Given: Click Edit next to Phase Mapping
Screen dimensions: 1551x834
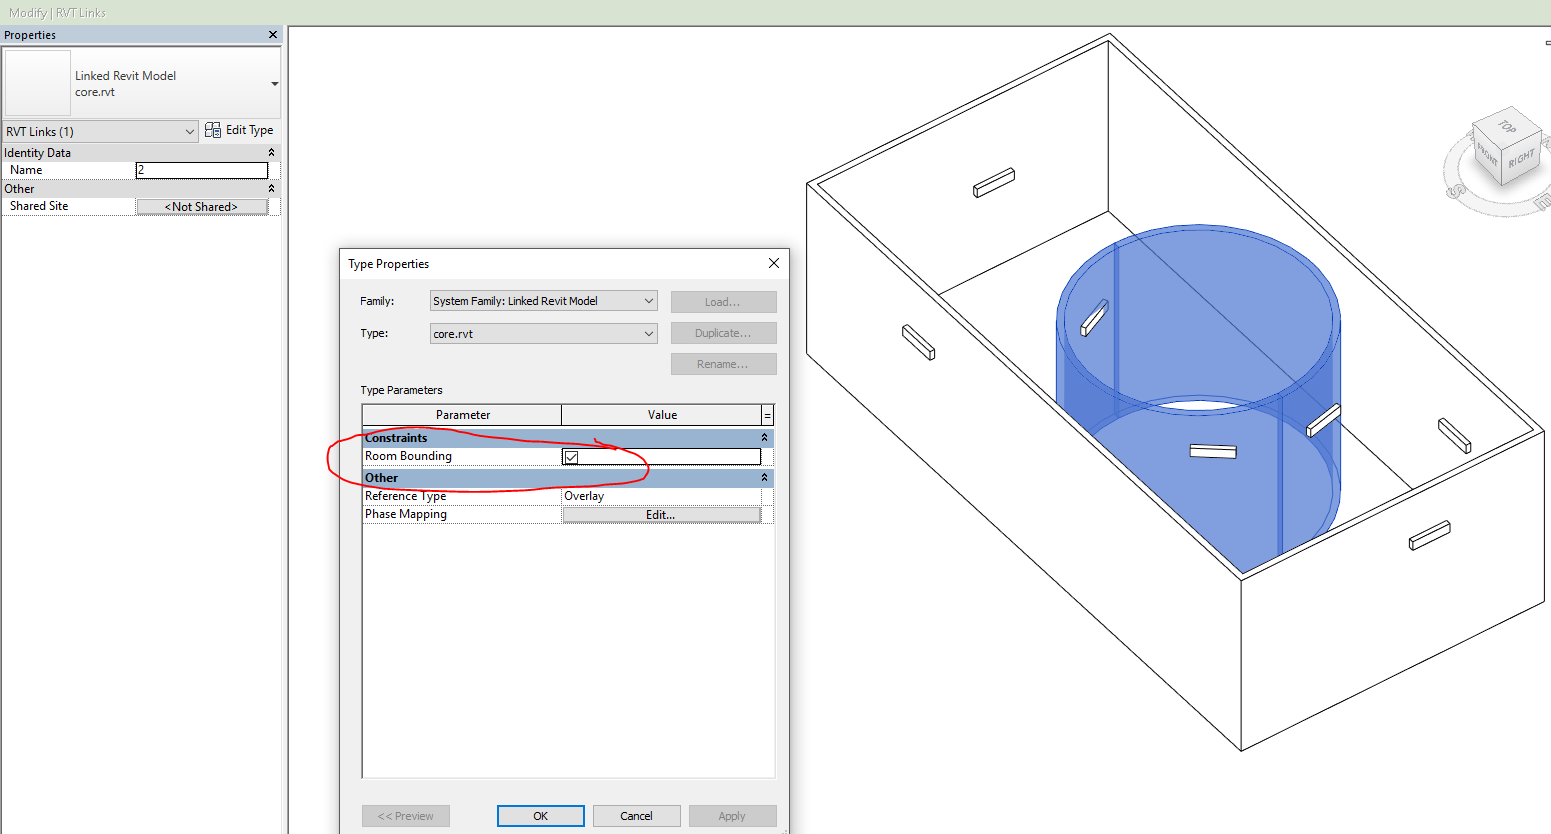Looking at the screenshot, I should coord(662,513).
